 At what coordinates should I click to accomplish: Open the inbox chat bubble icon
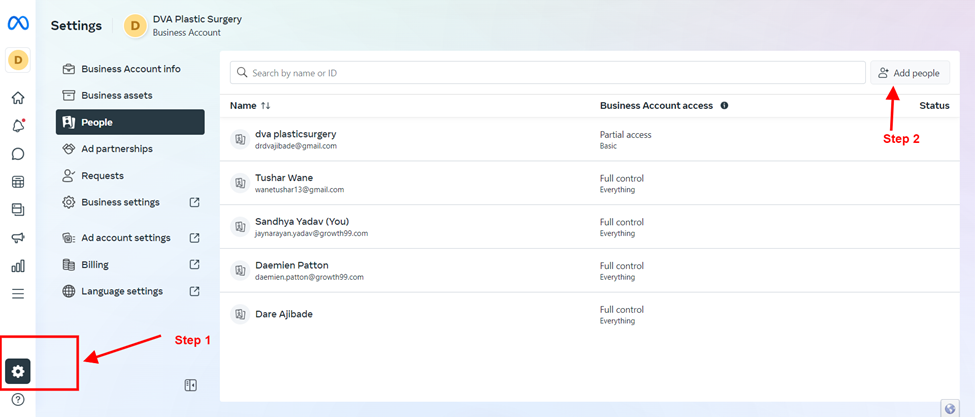[x=18, y=154]
